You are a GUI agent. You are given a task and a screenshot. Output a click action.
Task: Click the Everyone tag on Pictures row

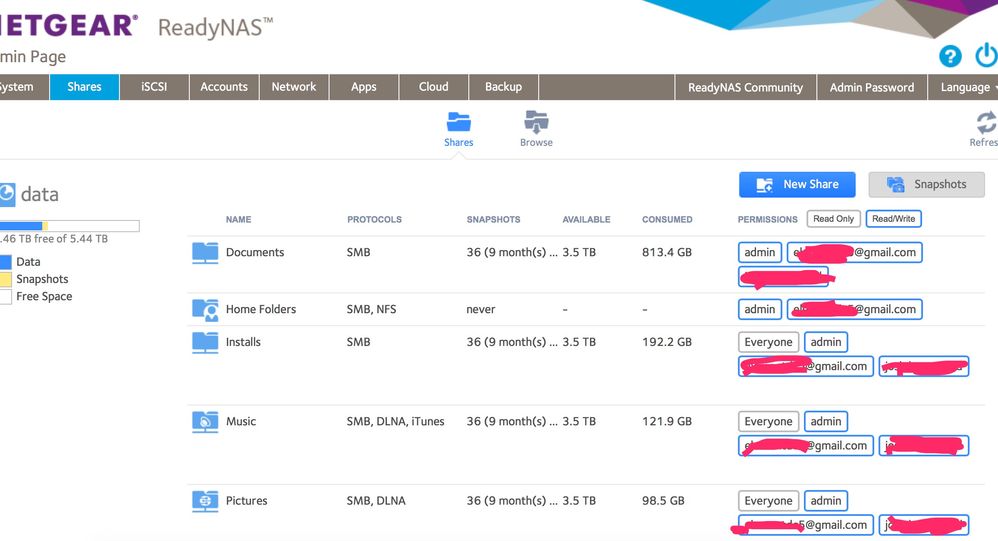pyautogui.click(x=768, y=501)
